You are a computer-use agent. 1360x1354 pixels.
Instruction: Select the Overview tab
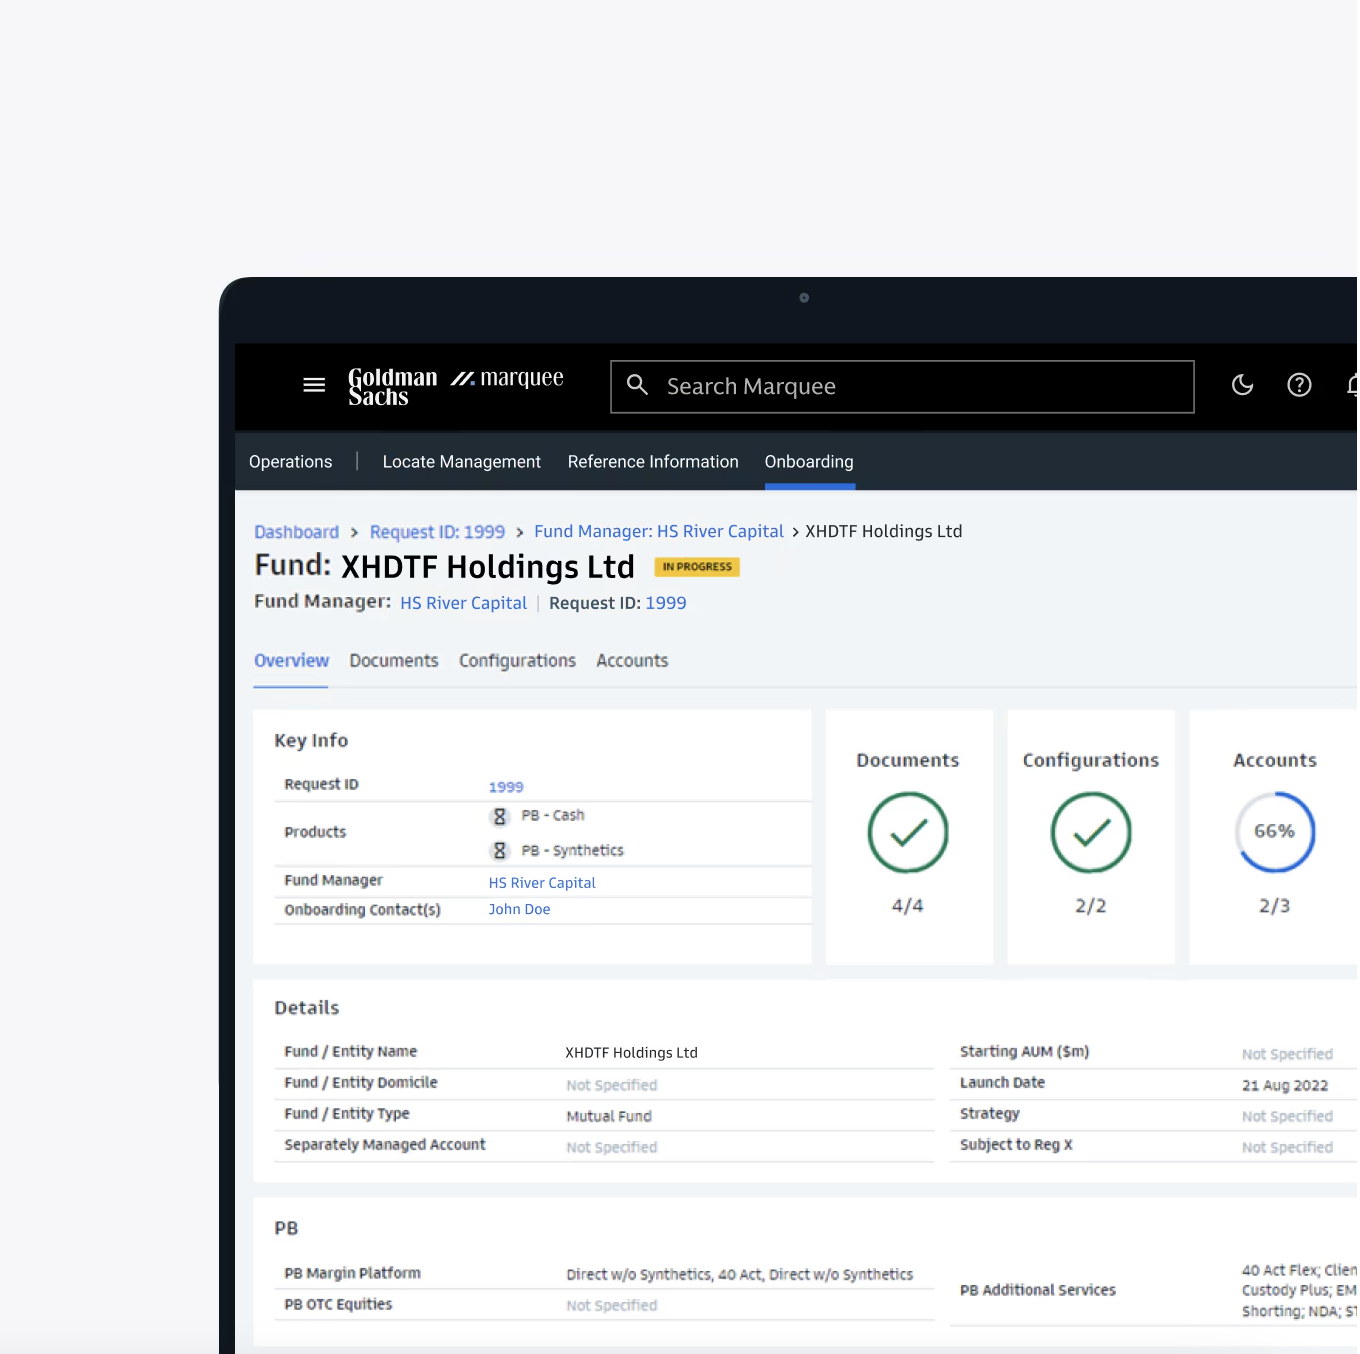tap(291, 661)
